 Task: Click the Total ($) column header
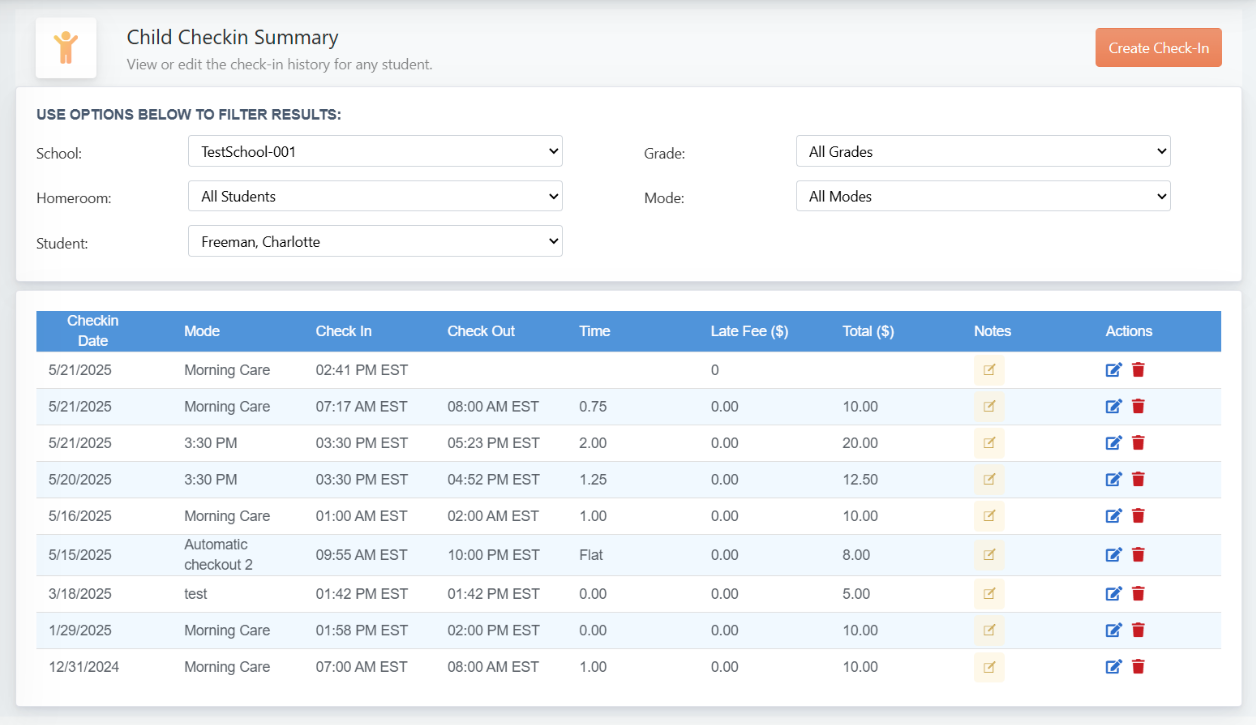[868, 331]
